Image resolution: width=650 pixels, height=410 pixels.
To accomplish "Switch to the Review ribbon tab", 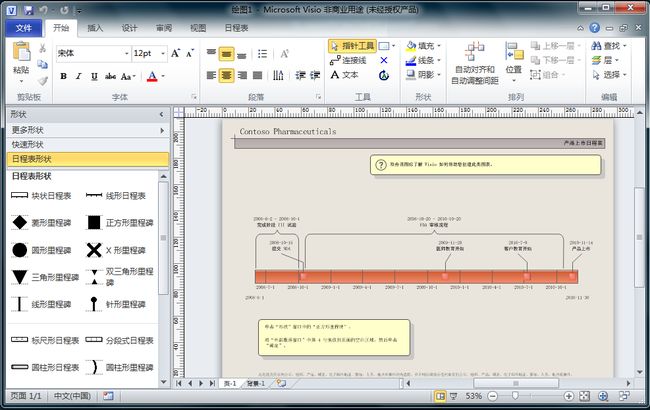I will coord(164,28).
